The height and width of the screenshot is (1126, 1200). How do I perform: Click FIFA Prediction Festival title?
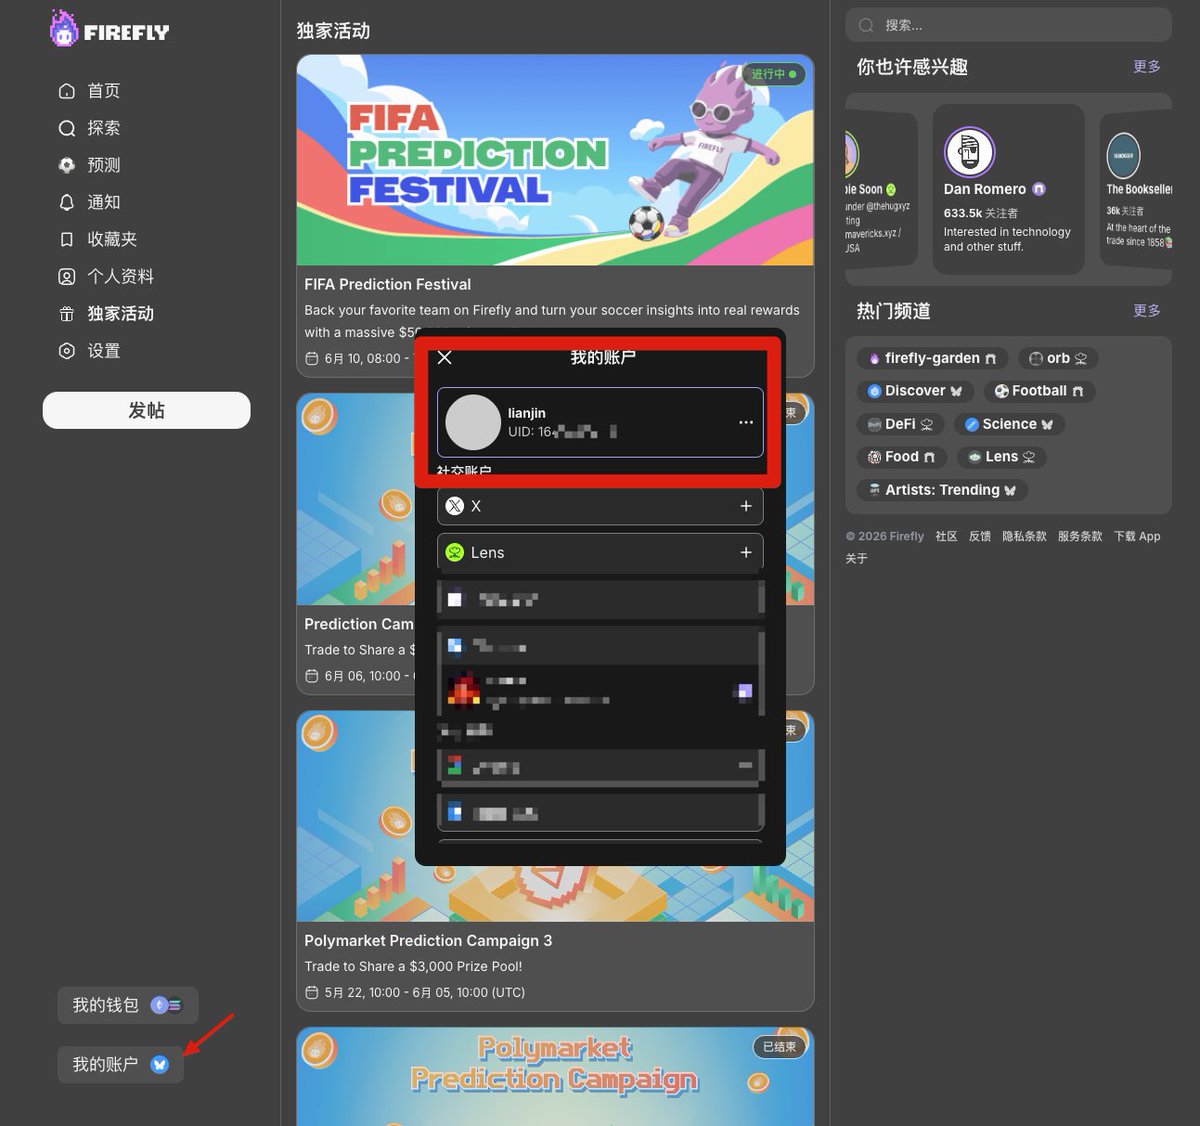388,284
